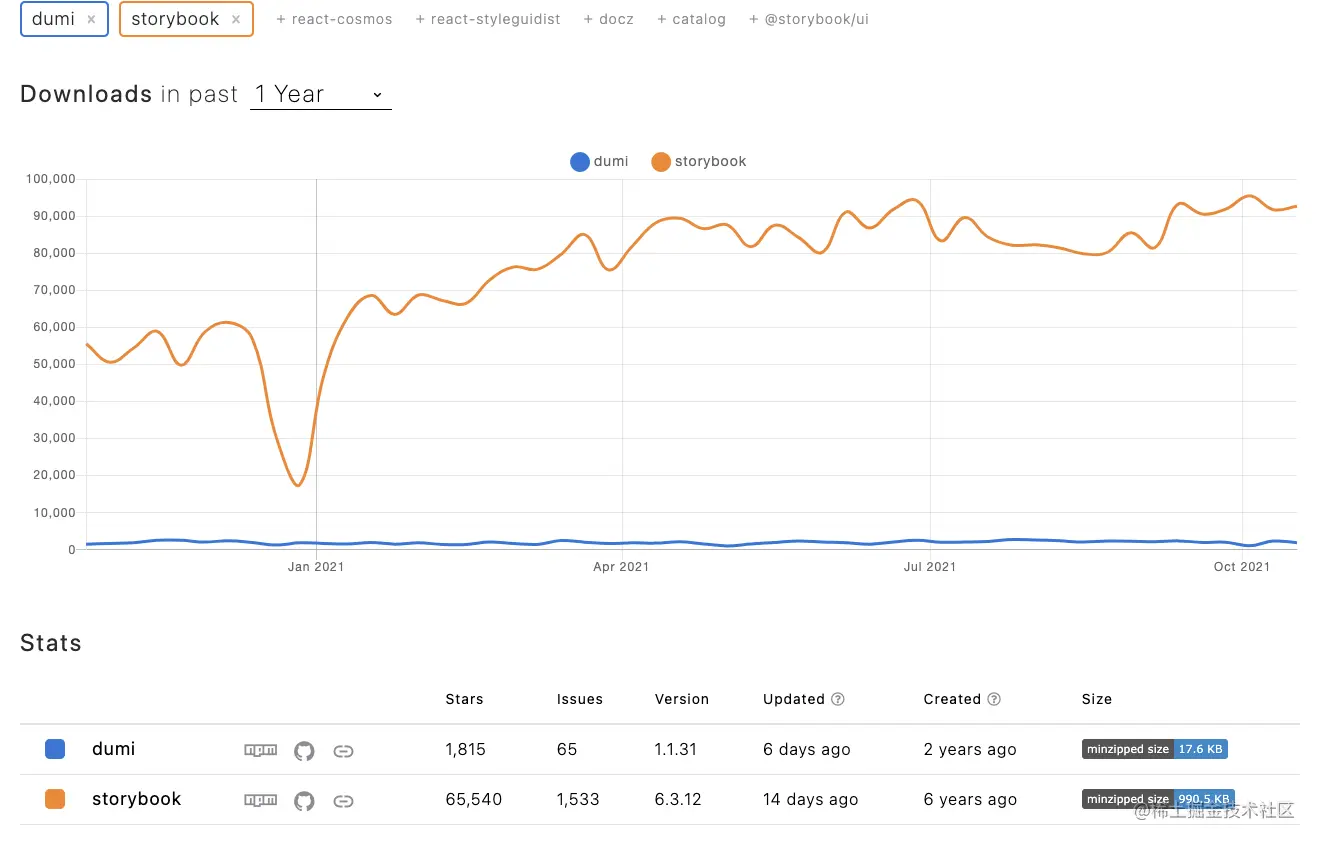Click the 50,000 y-axis label
This screenshot has width=1318, height=844.
pos(54,364)
